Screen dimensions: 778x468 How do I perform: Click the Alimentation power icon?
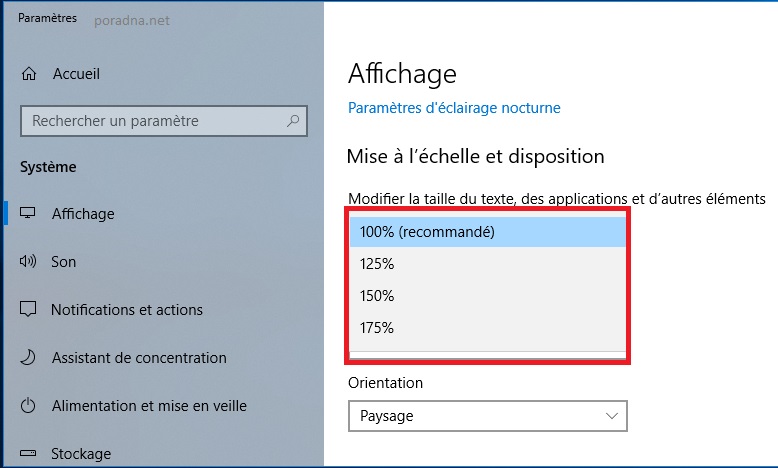click(28, 406)
